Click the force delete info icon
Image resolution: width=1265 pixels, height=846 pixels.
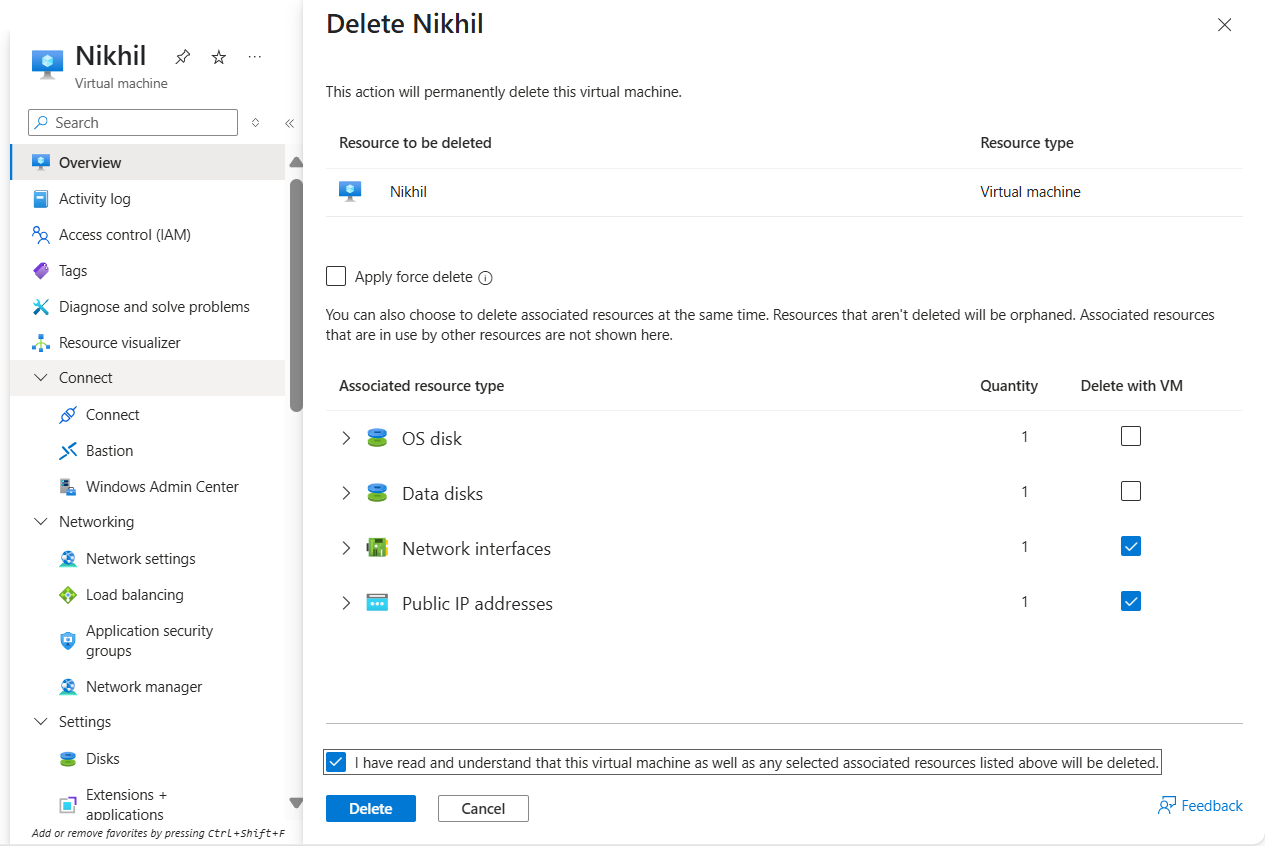[485, 278]
